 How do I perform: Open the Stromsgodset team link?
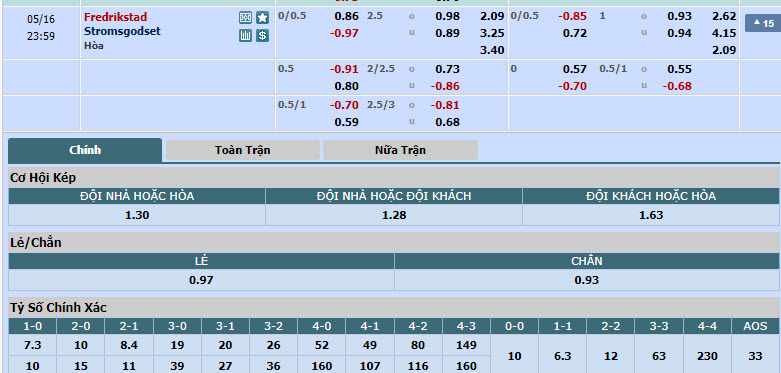122,31
